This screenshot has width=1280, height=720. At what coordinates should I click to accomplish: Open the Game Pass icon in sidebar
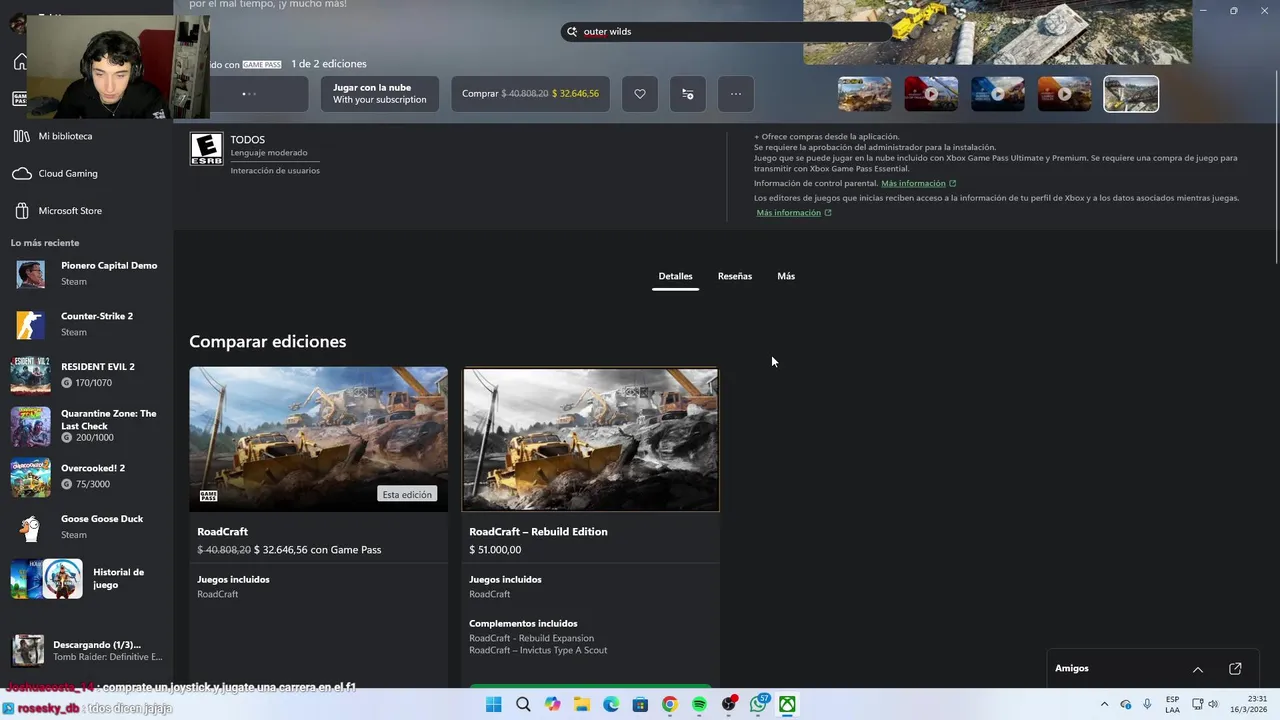point(19,98)
